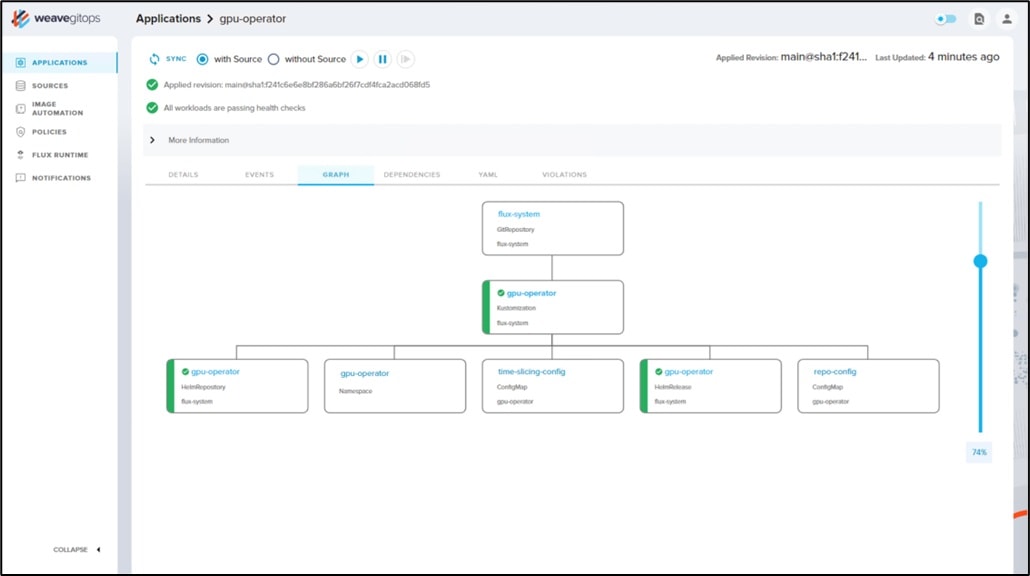
Task: Switch to the Violations tab
Action: (564, 175)
